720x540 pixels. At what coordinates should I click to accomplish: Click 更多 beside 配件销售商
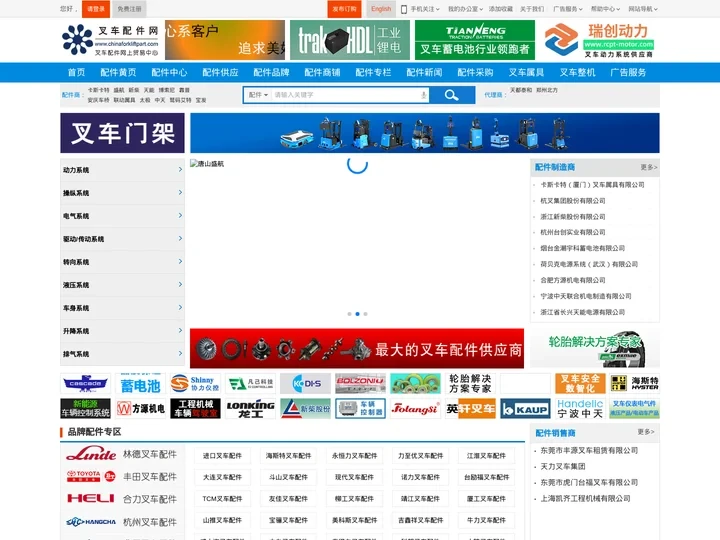pyautogui.click(x=646, y=432)
